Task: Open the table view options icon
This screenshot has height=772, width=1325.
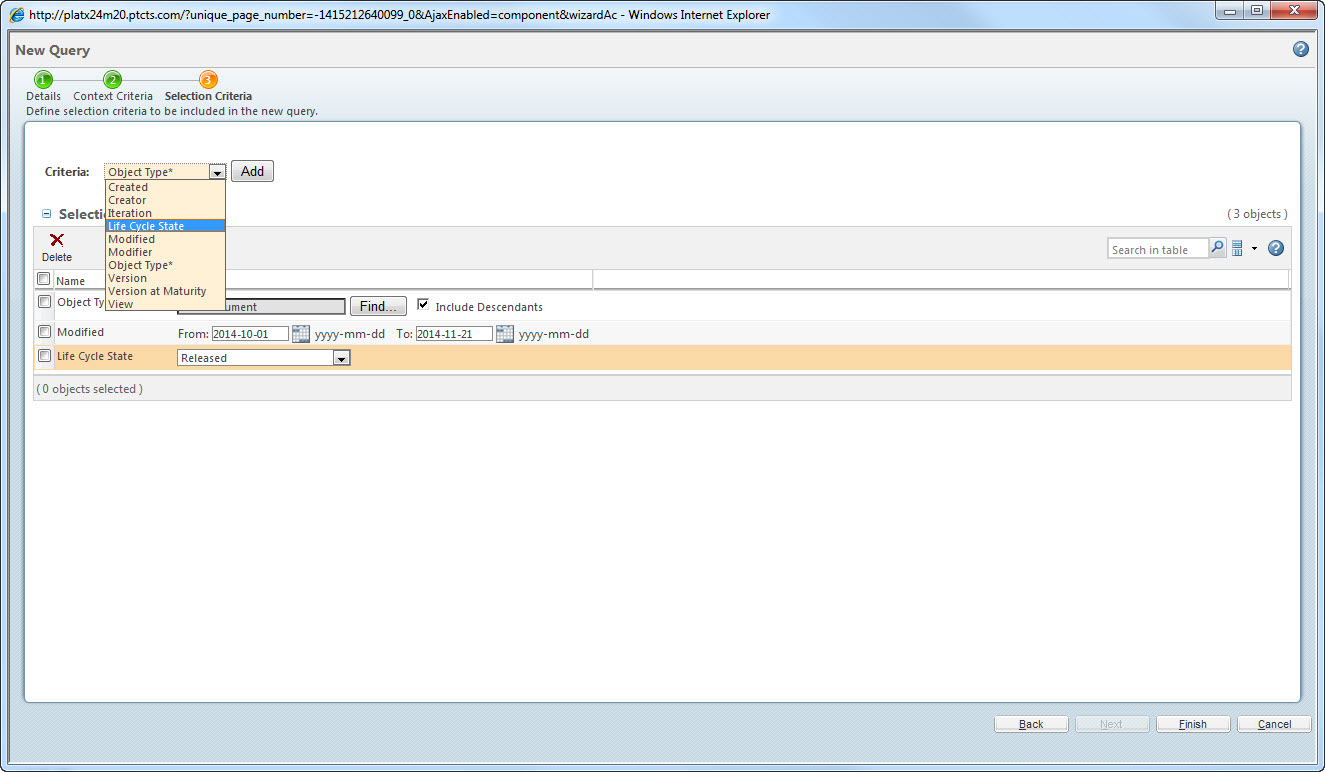Action: click(x=1237, y=248)
